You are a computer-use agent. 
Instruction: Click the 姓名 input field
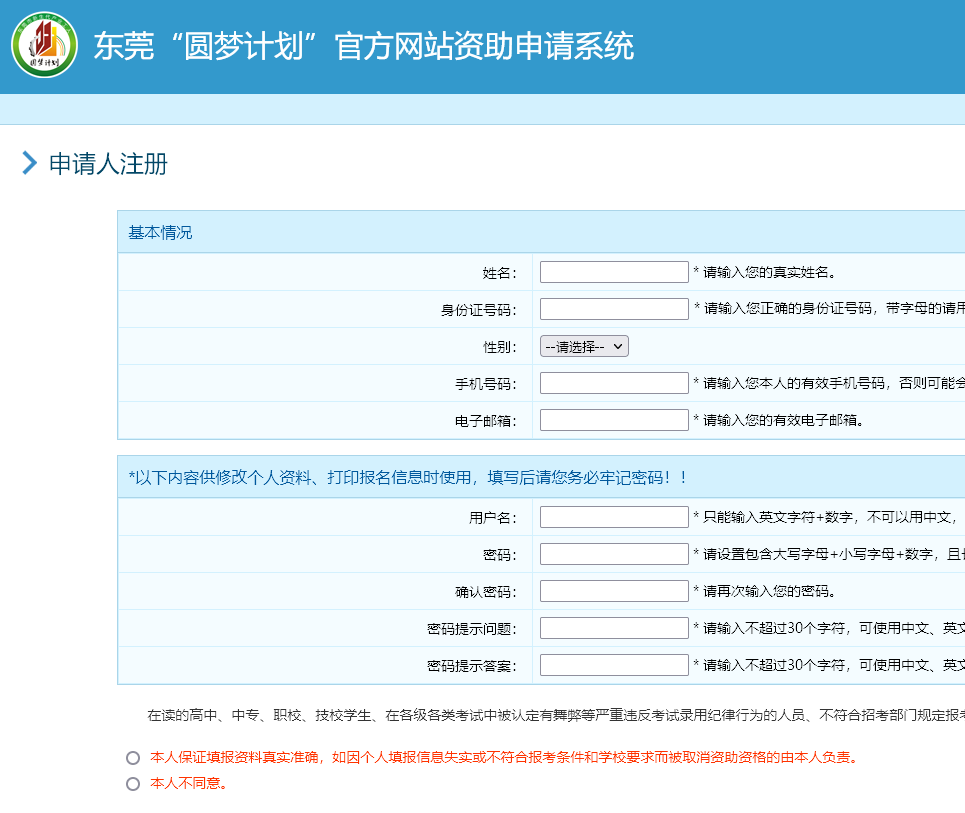[614, 272]
